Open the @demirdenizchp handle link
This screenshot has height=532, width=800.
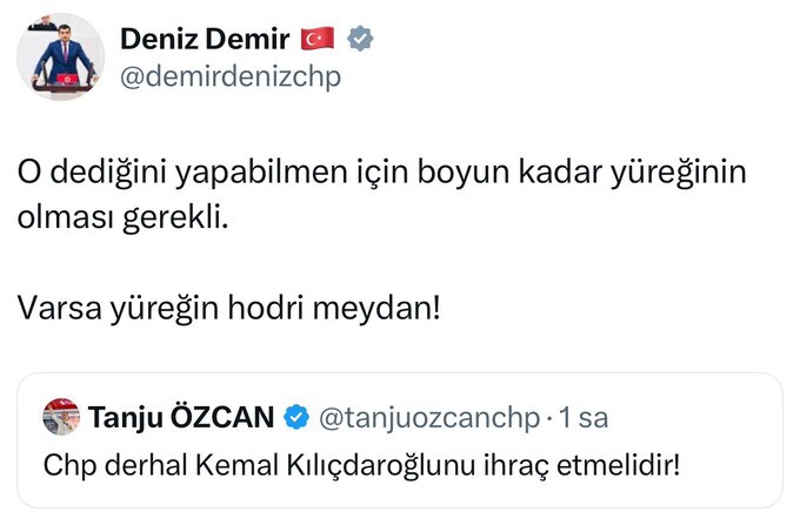coord(229,77)
